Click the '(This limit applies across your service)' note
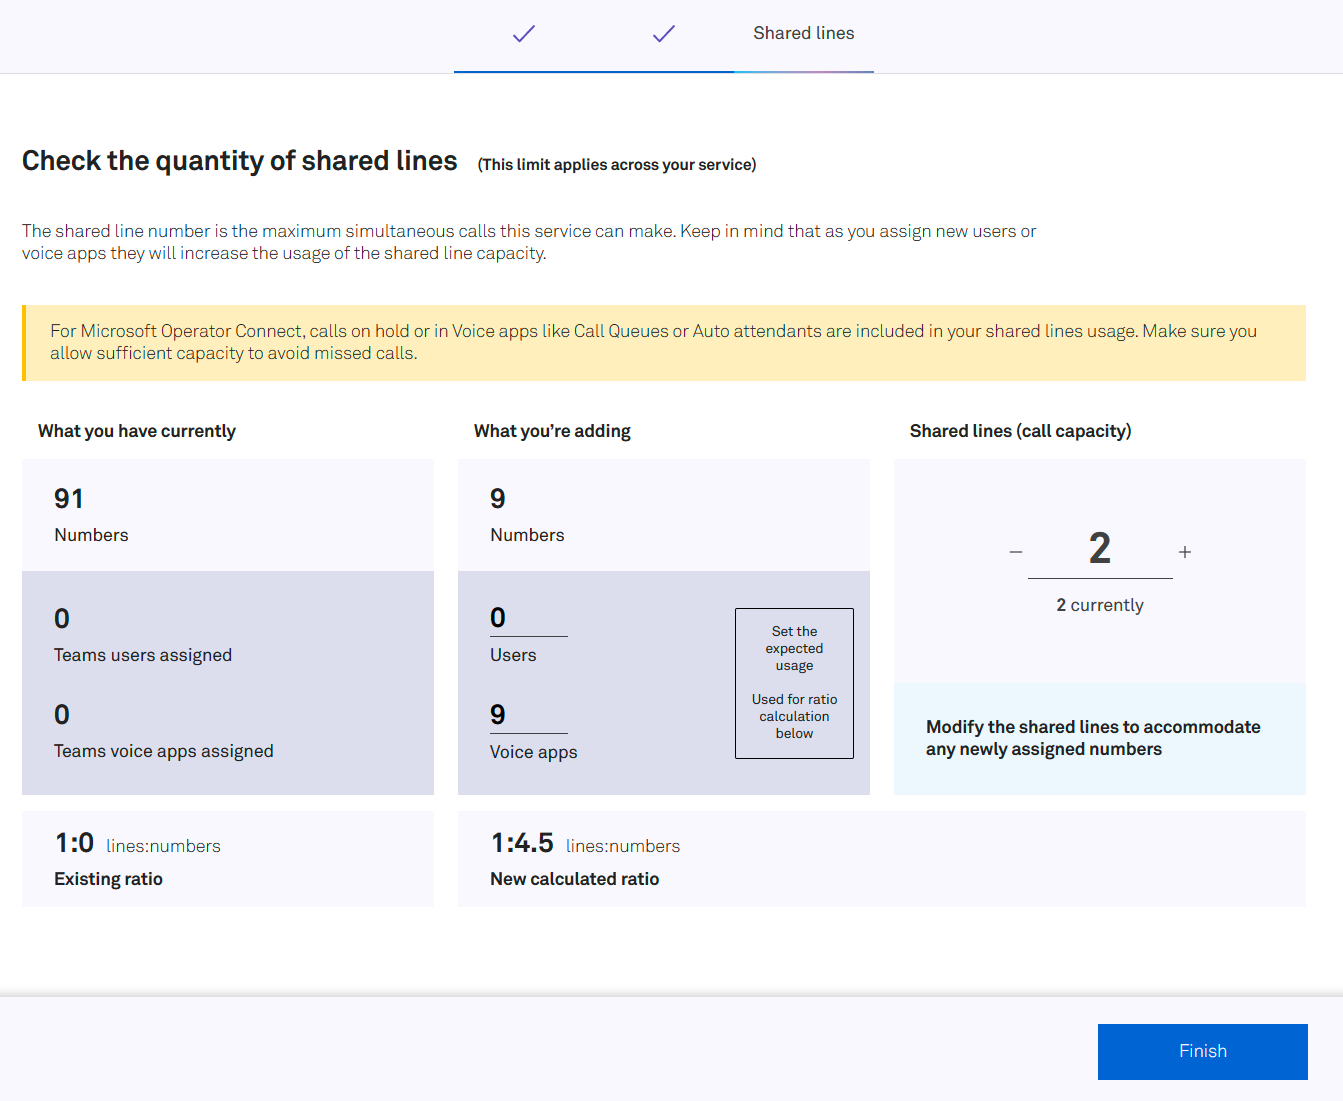 click(x=617, y=165)
